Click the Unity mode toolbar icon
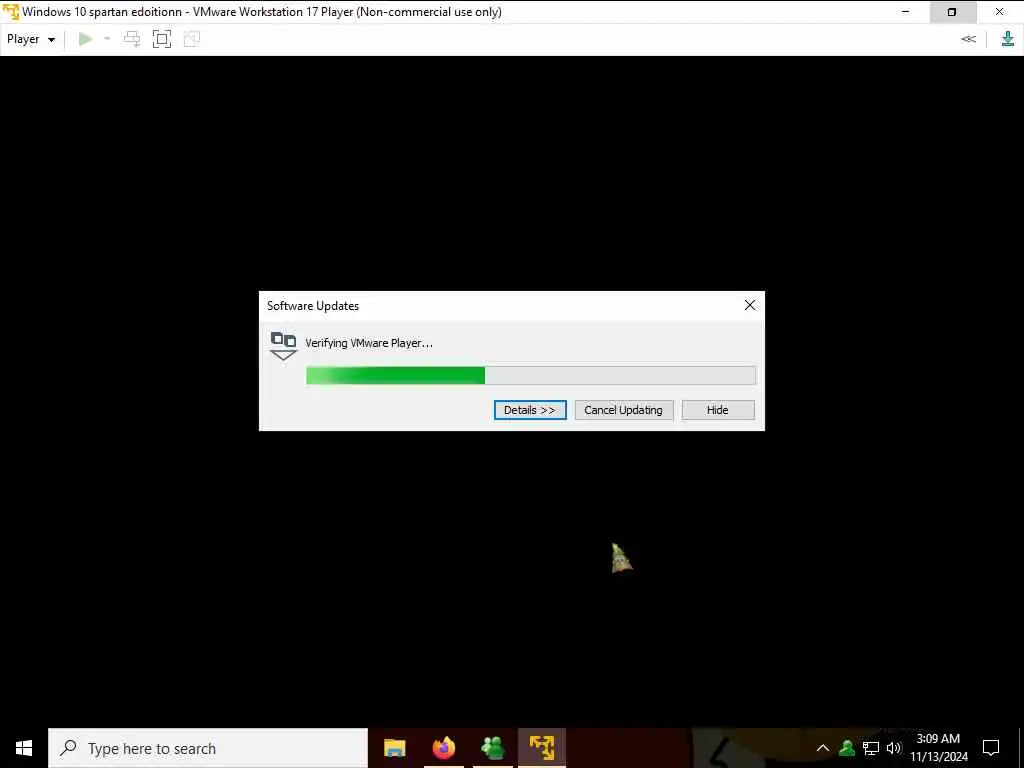The image size is (1024, 768). pyautogui.click(x=192, y=39)
